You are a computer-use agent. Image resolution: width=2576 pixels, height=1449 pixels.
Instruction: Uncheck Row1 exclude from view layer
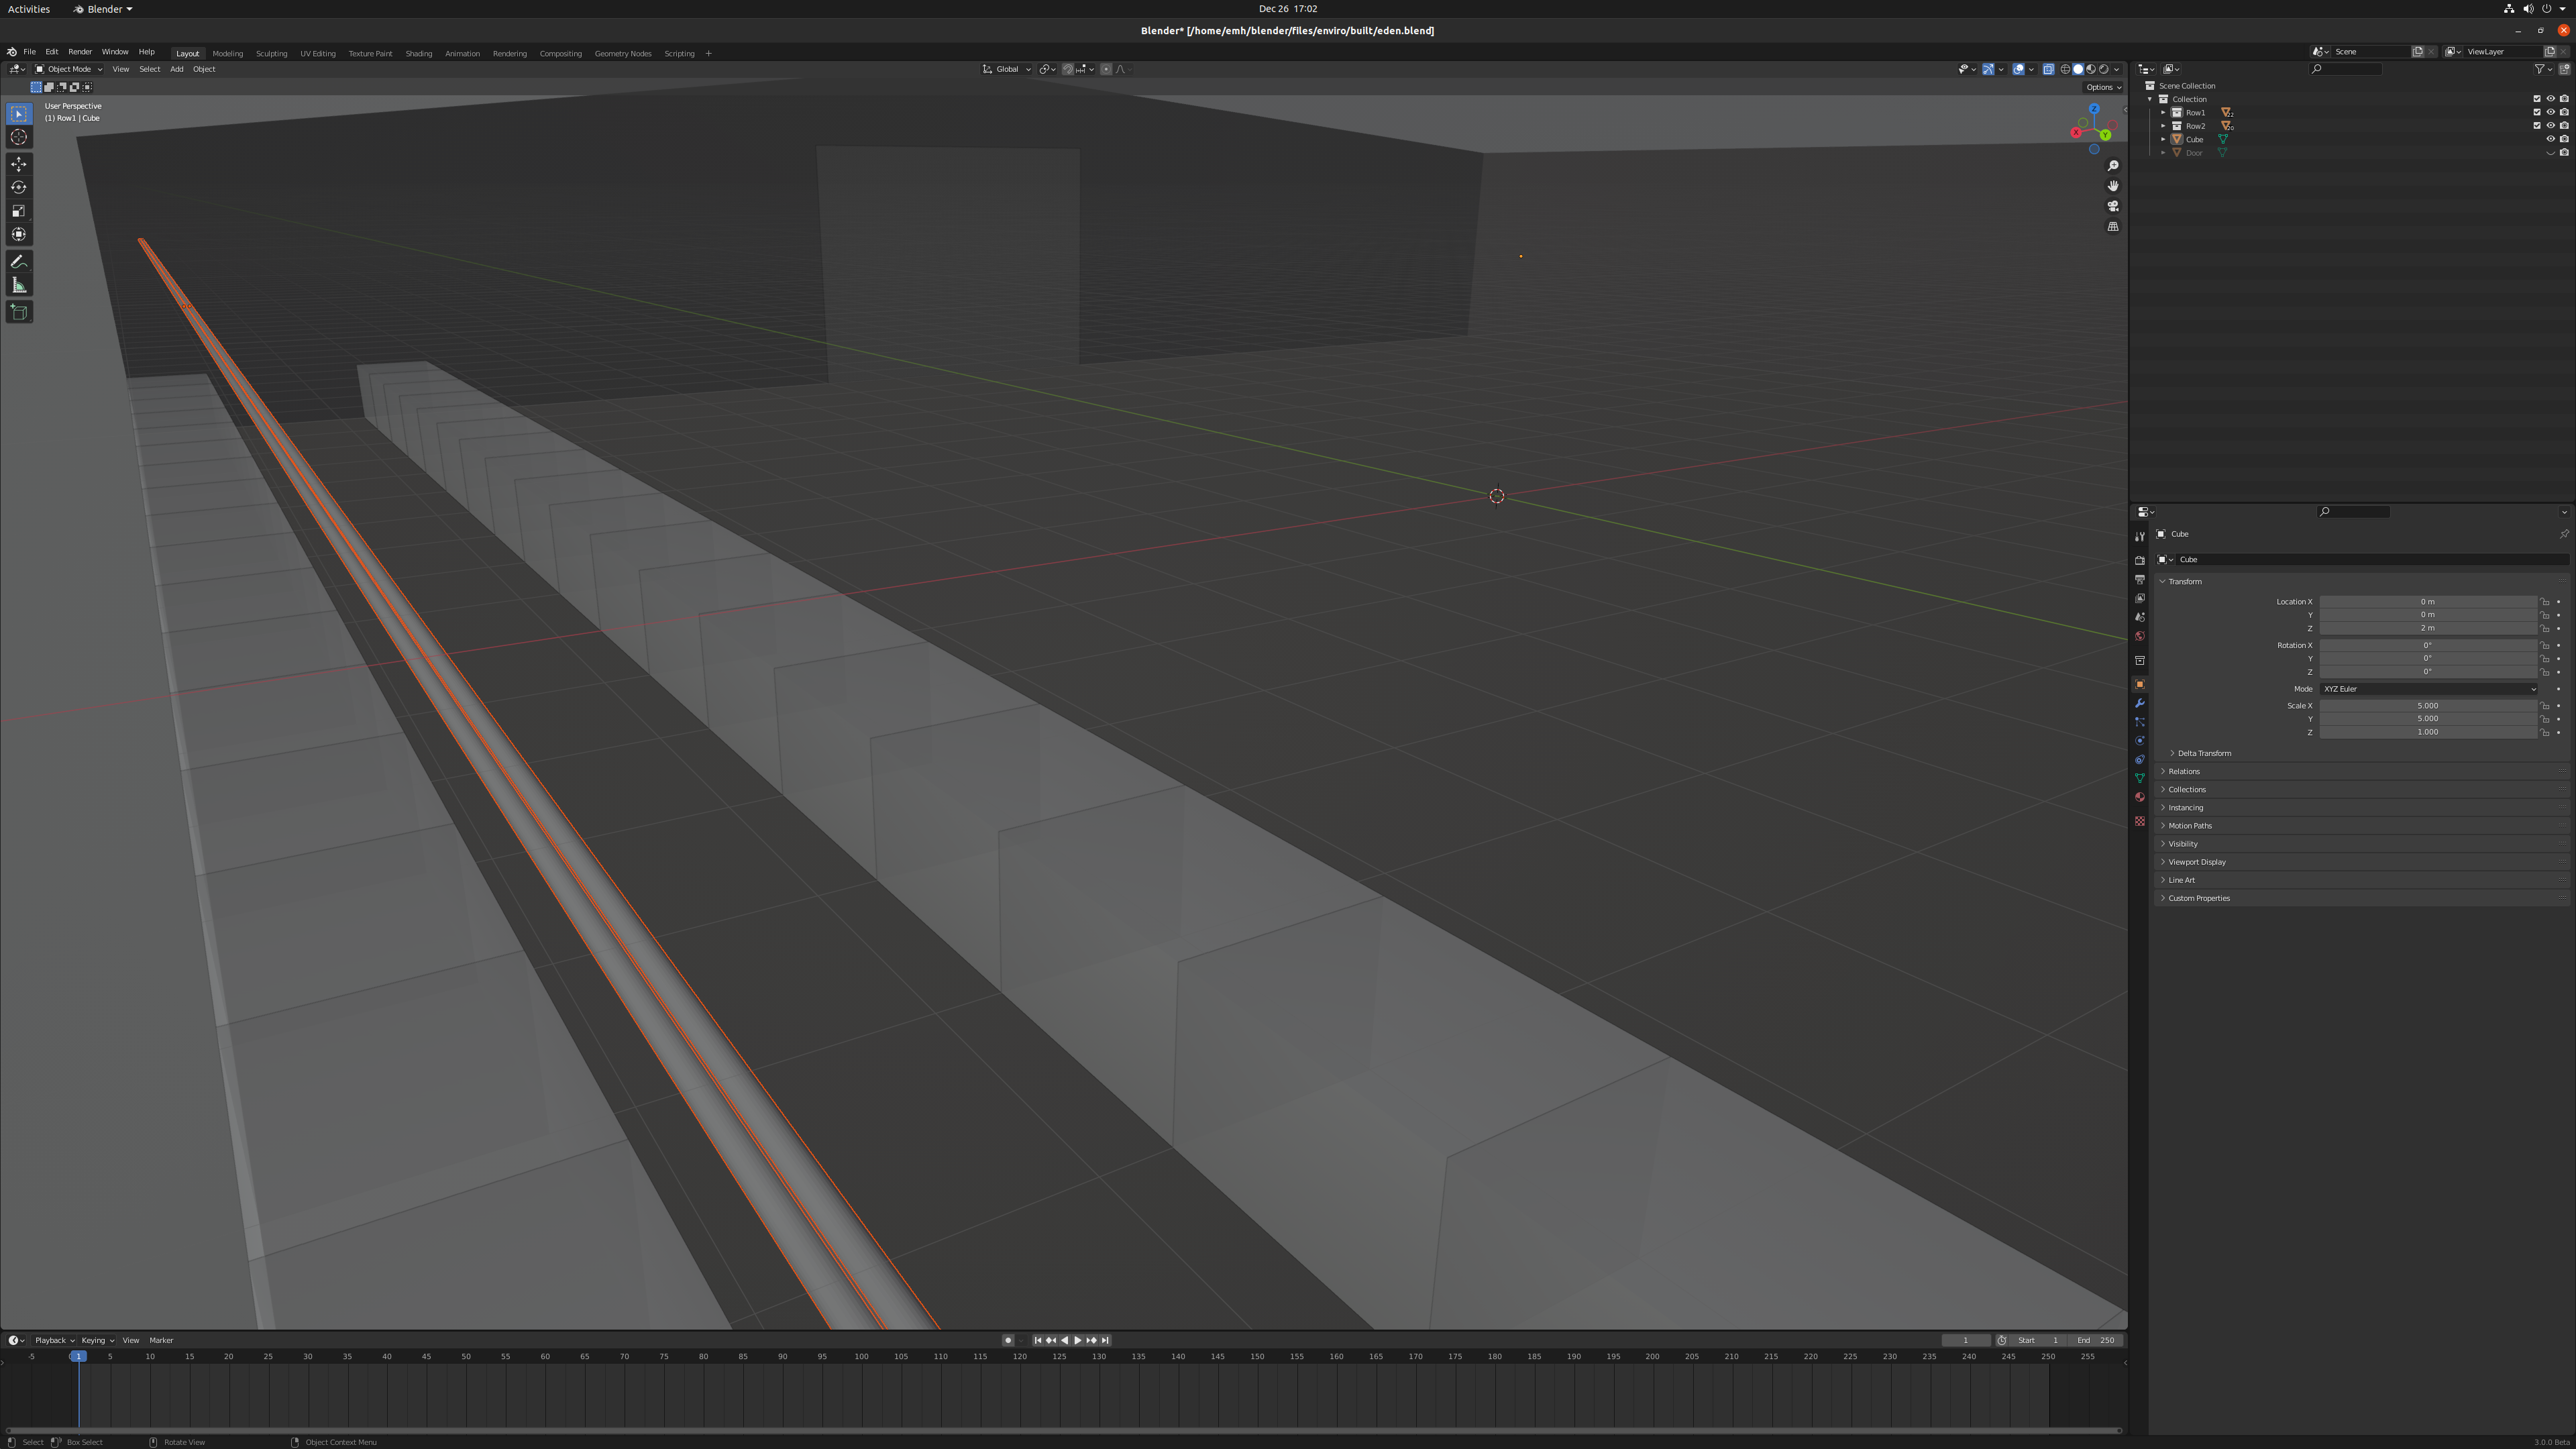(x=2537, y=112)
